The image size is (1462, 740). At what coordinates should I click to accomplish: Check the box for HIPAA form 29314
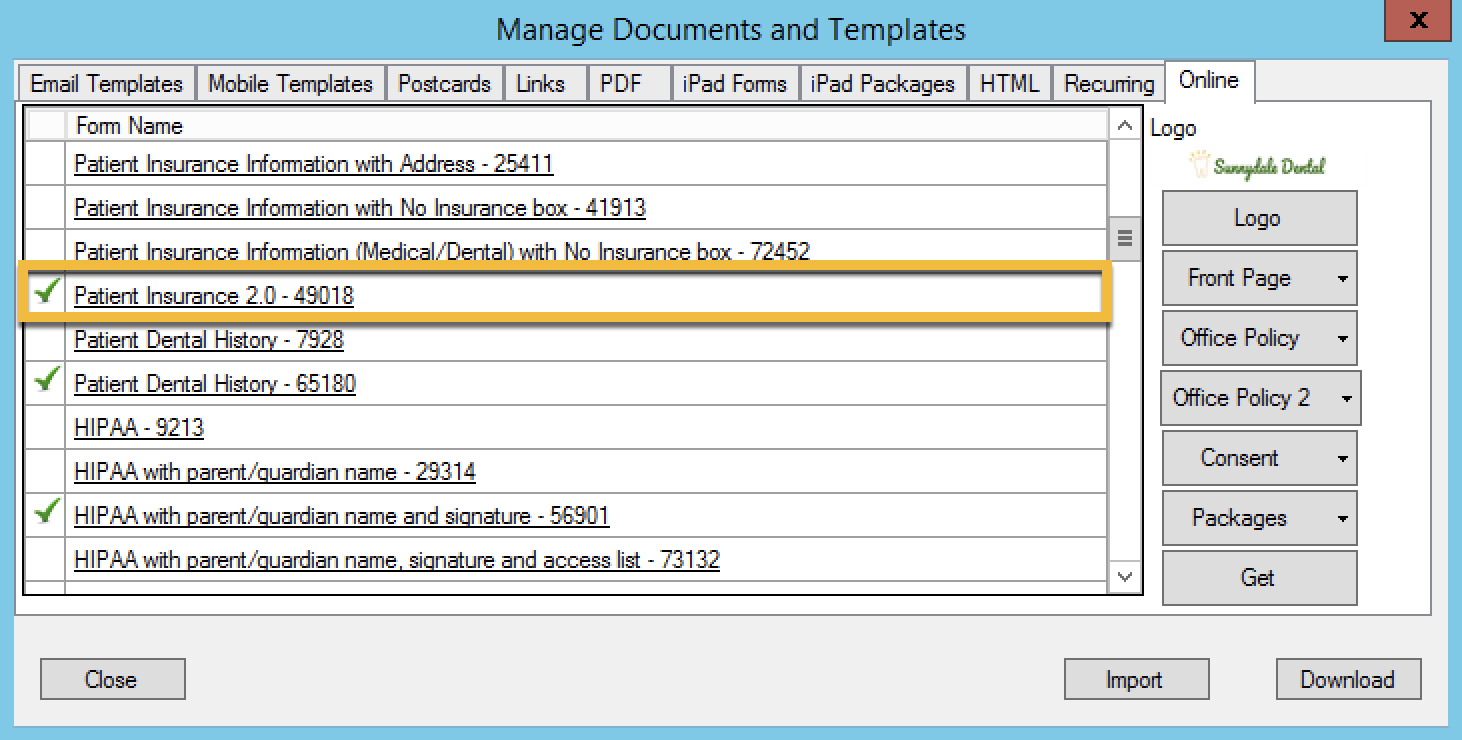(46, 472)
